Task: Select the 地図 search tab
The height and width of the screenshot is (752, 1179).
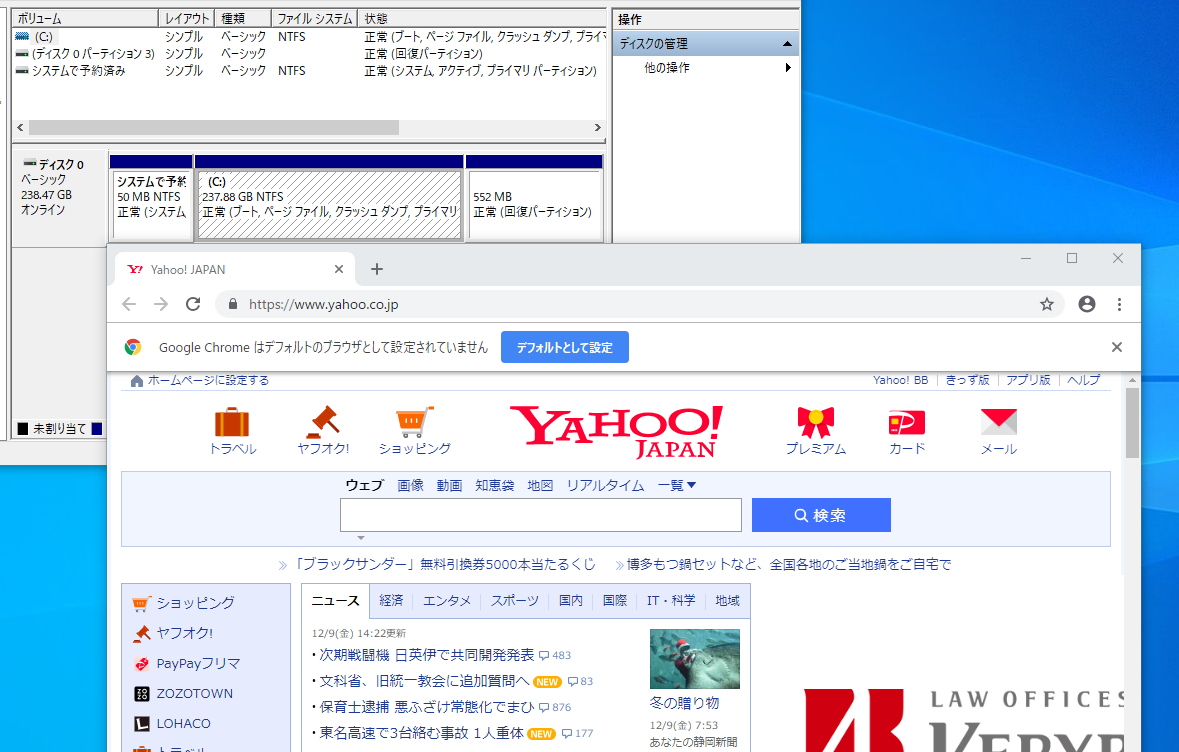Action: click(540, 485)
